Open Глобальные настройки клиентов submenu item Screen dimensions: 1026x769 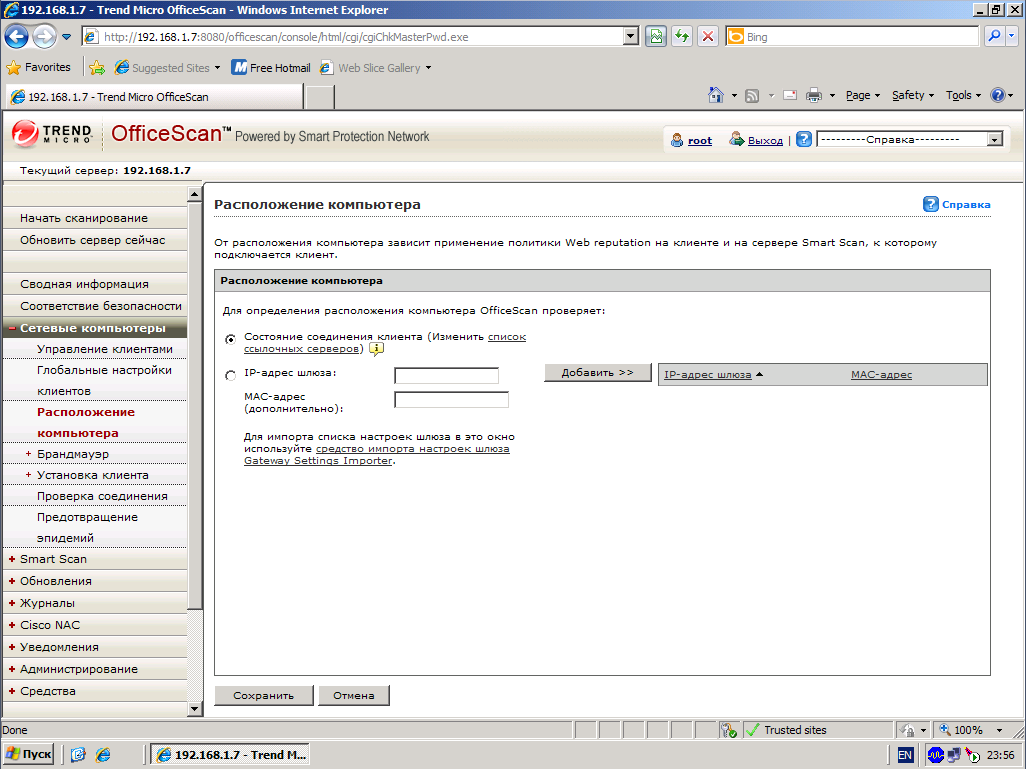[x=104, y=380]
